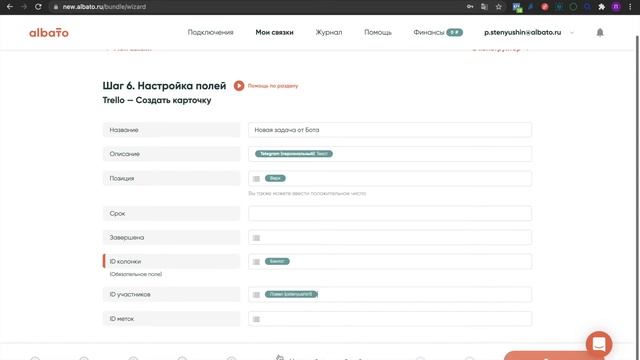Select the member tag in ID участников field
This screenshot has width=640, height=360.
coord(291,294)
